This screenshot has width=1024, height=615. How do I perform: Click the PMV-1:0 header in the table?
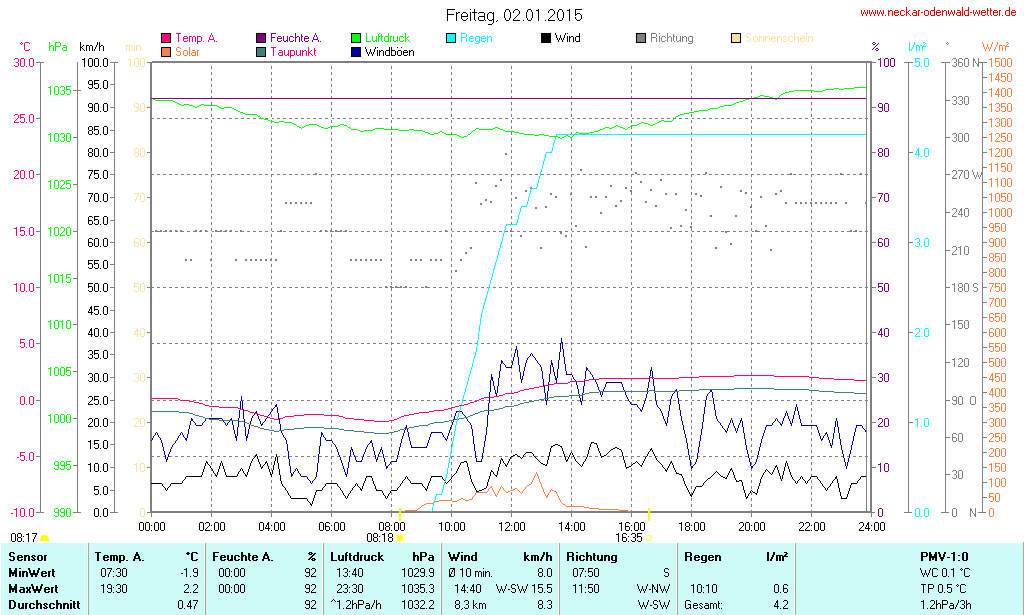click(x=943, y=556)
